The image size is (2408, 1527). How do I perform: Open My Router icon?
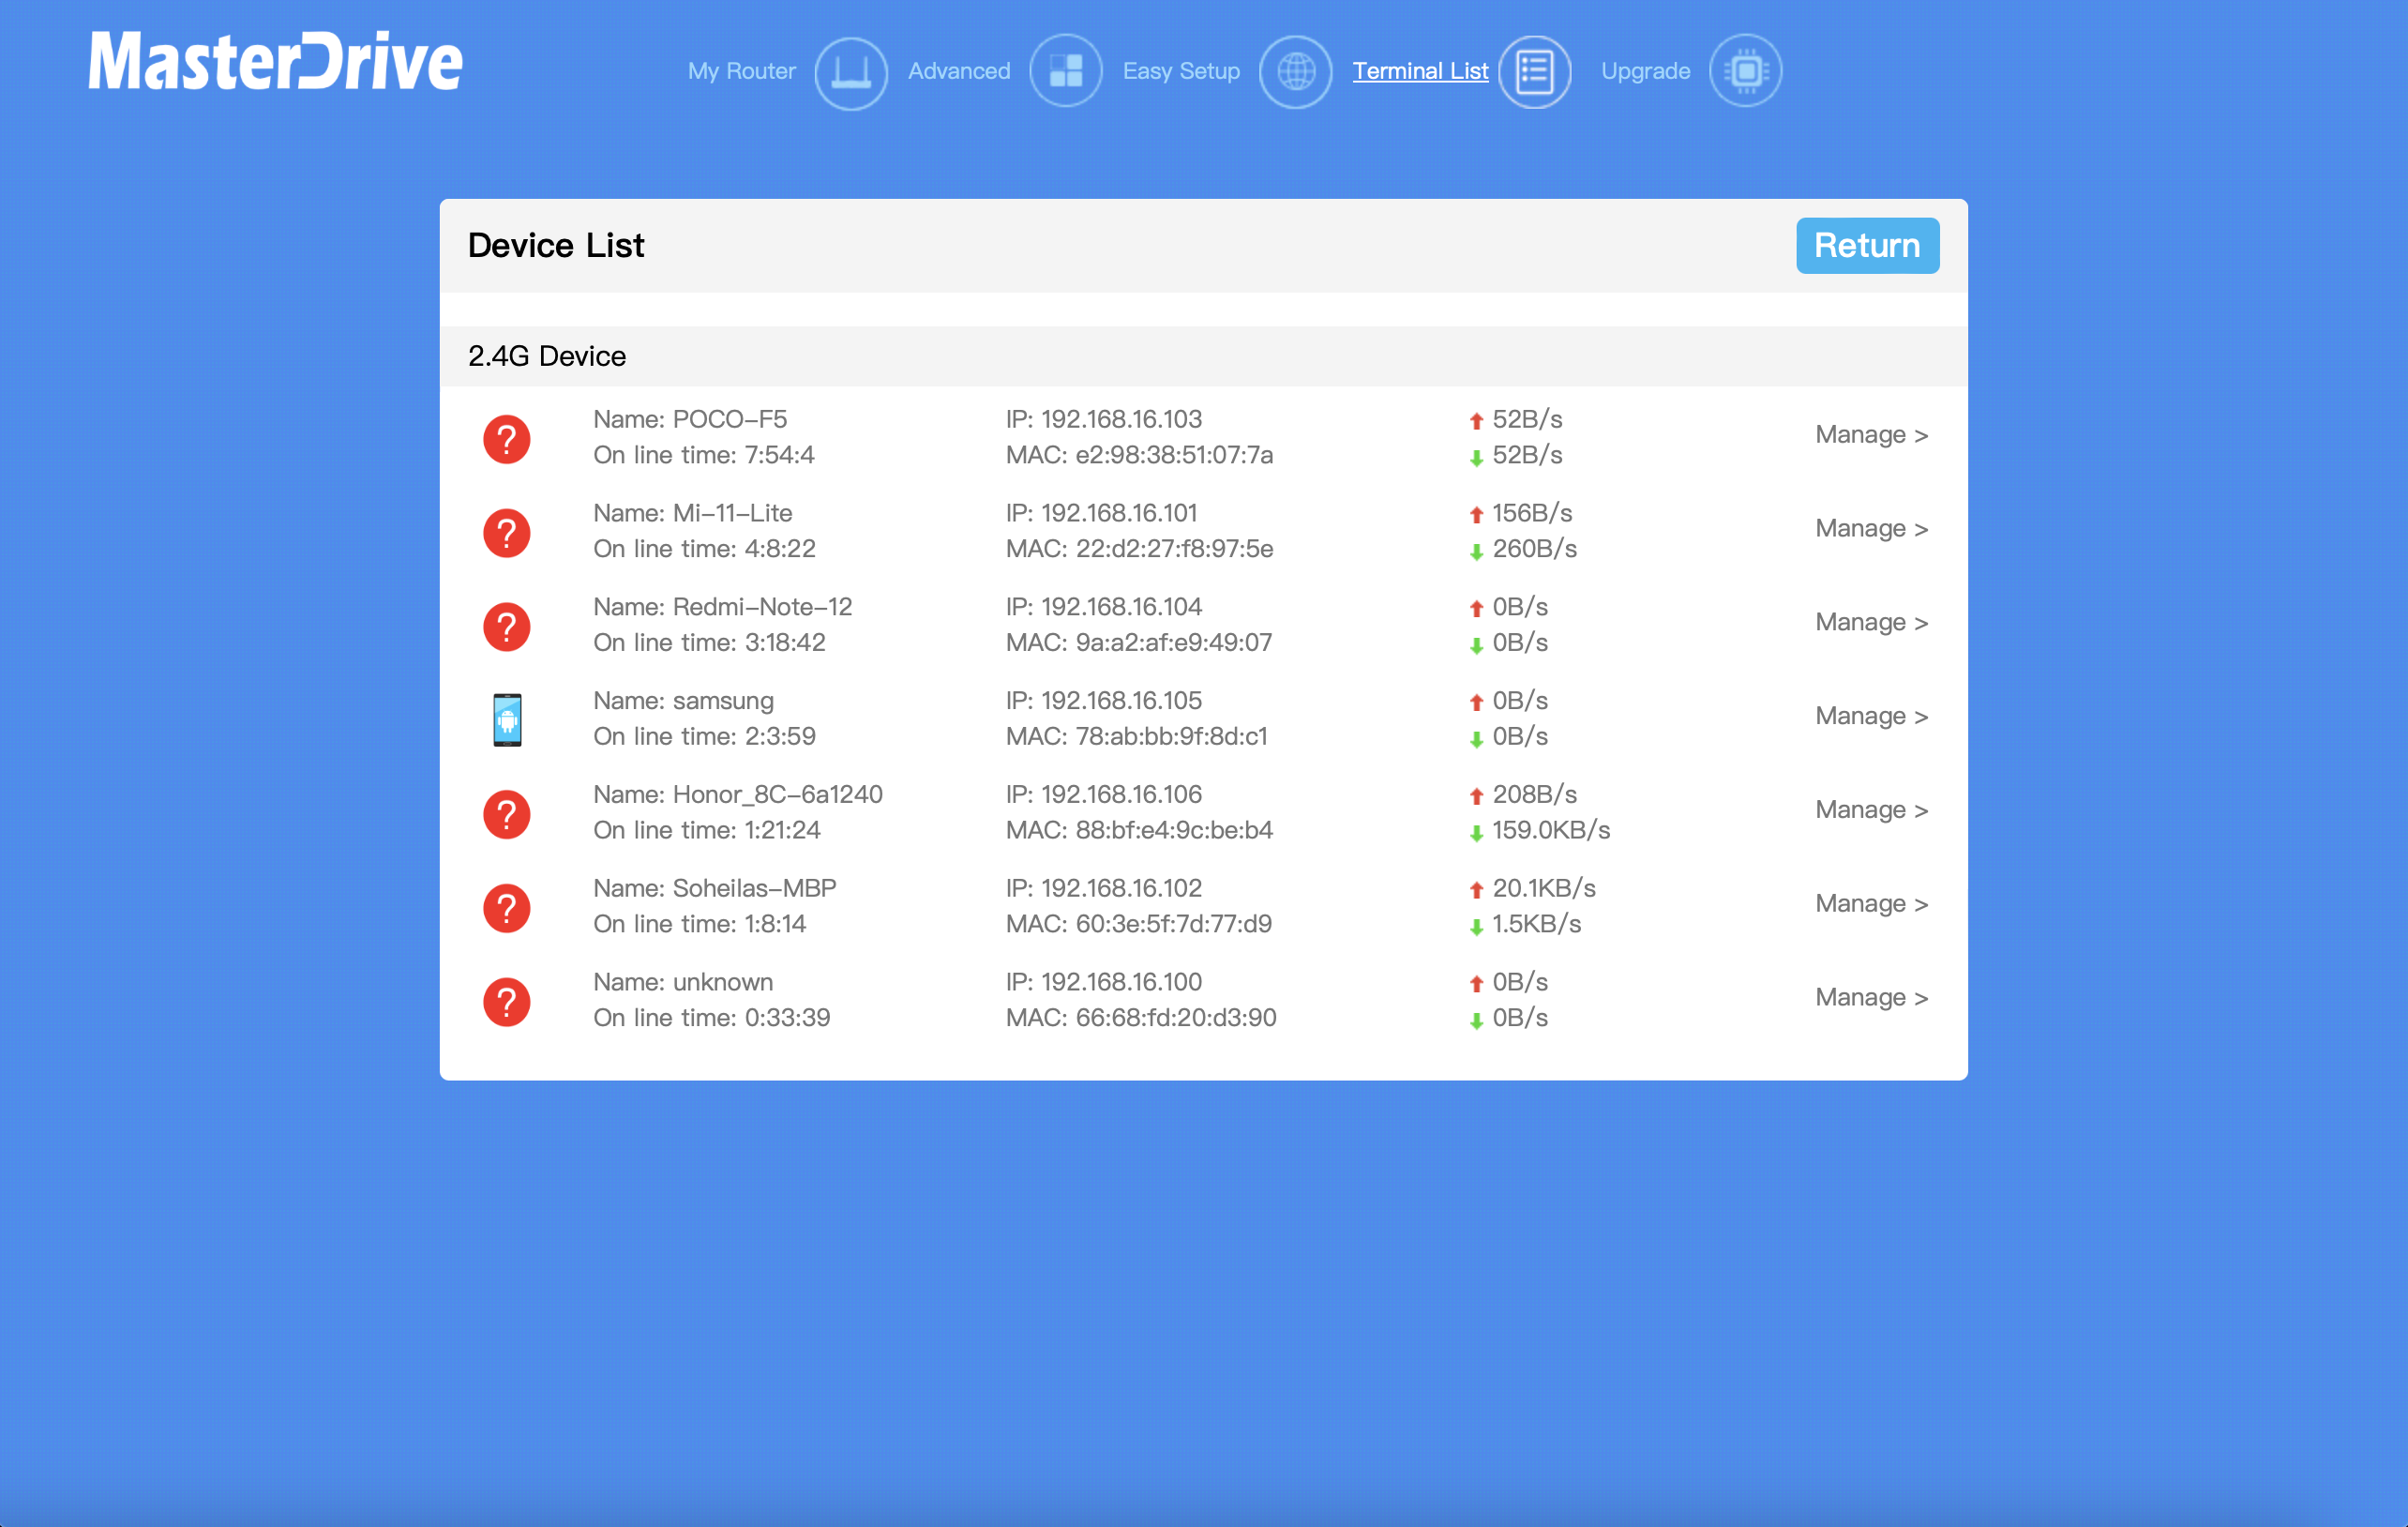[x=851, y=72]
